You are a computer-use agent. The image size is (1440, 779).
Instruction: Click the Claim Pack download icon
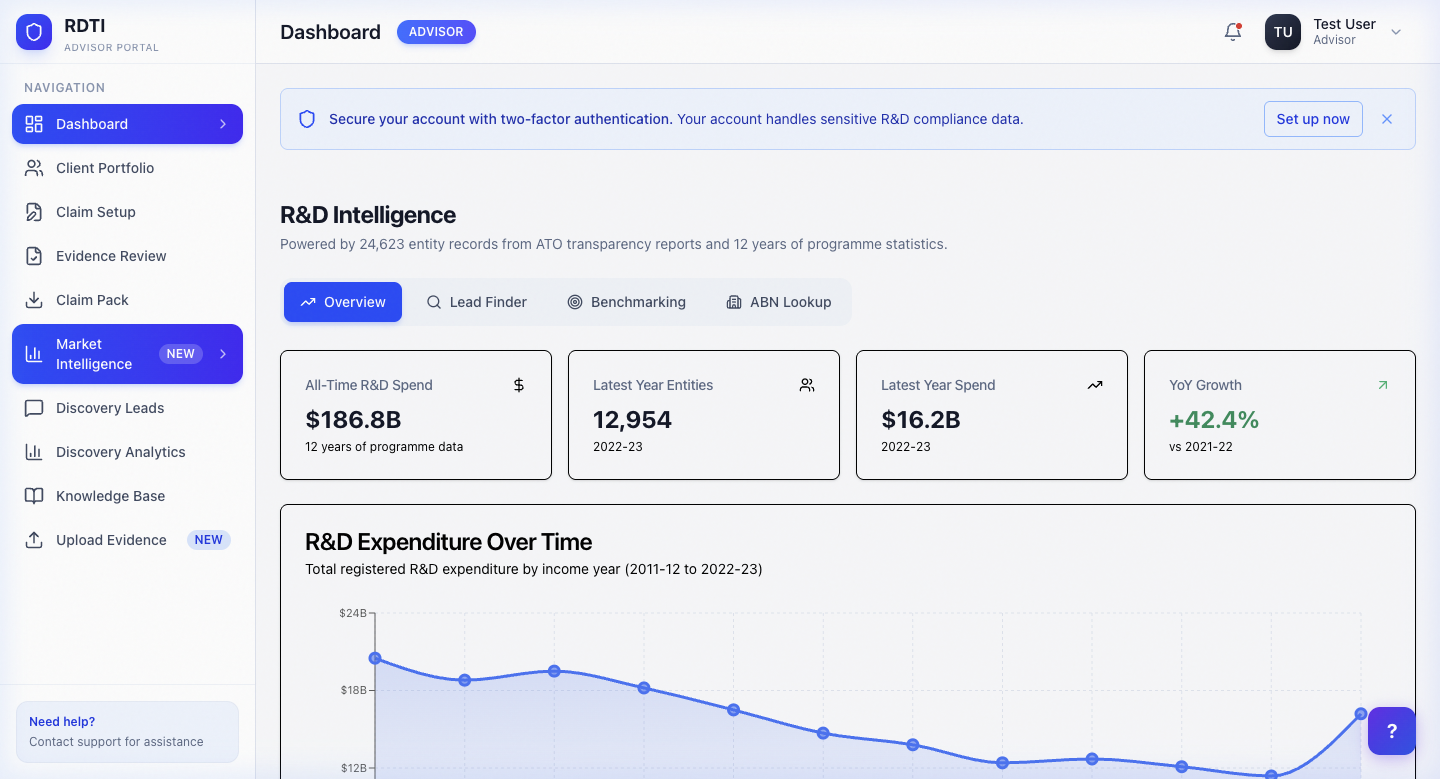tap(34, 300)
